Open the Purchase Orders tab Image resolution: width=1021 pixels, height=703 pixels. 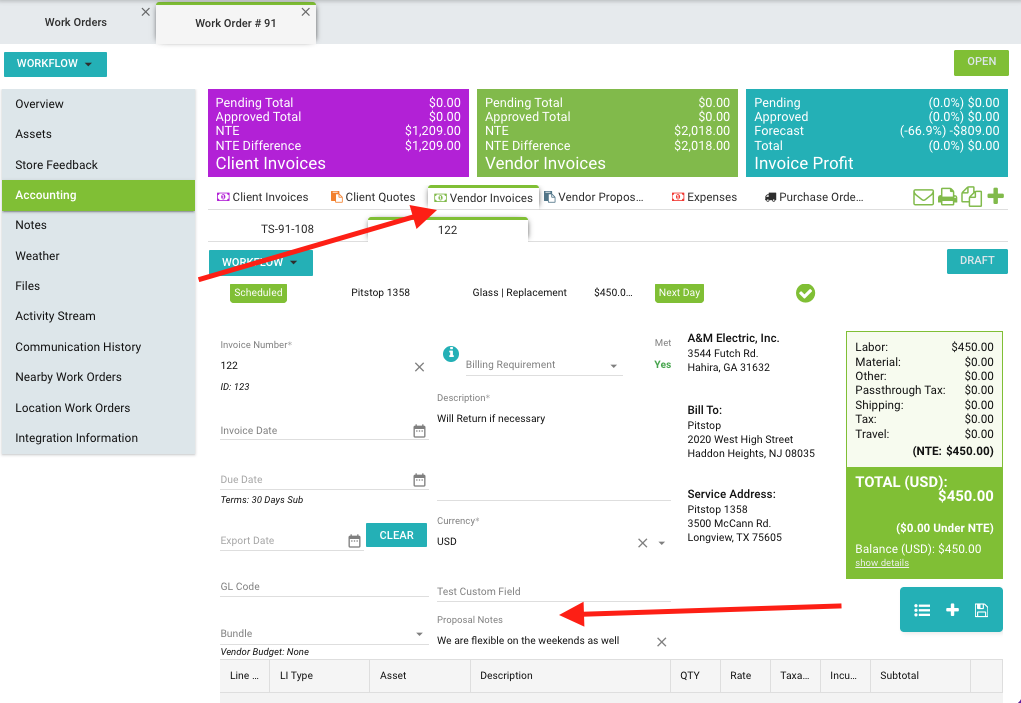coord(814,197)
